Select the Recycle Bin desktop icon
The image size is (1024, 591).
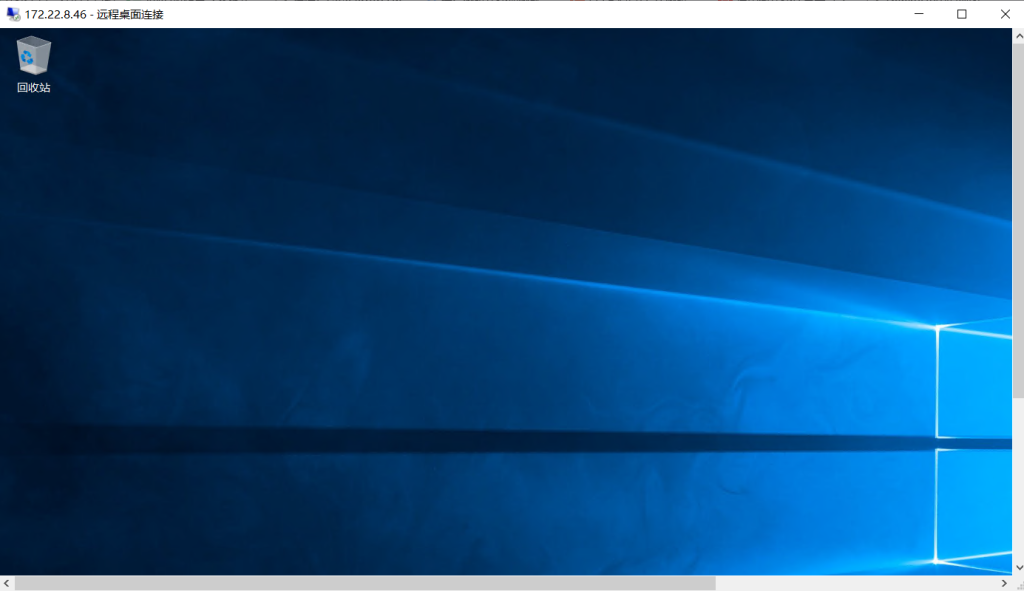pyautogui.click(x=33, y=56)
